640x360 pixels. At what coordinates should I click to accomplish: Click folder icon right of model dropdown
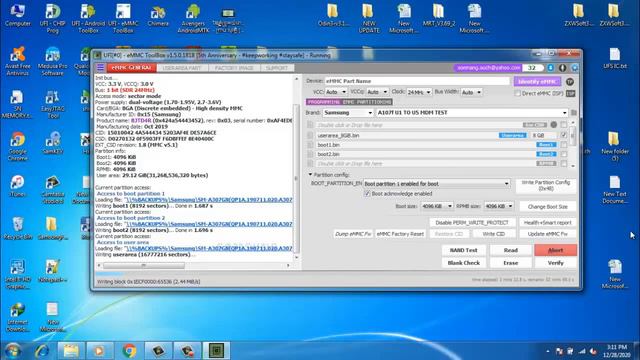pos(574,113)
